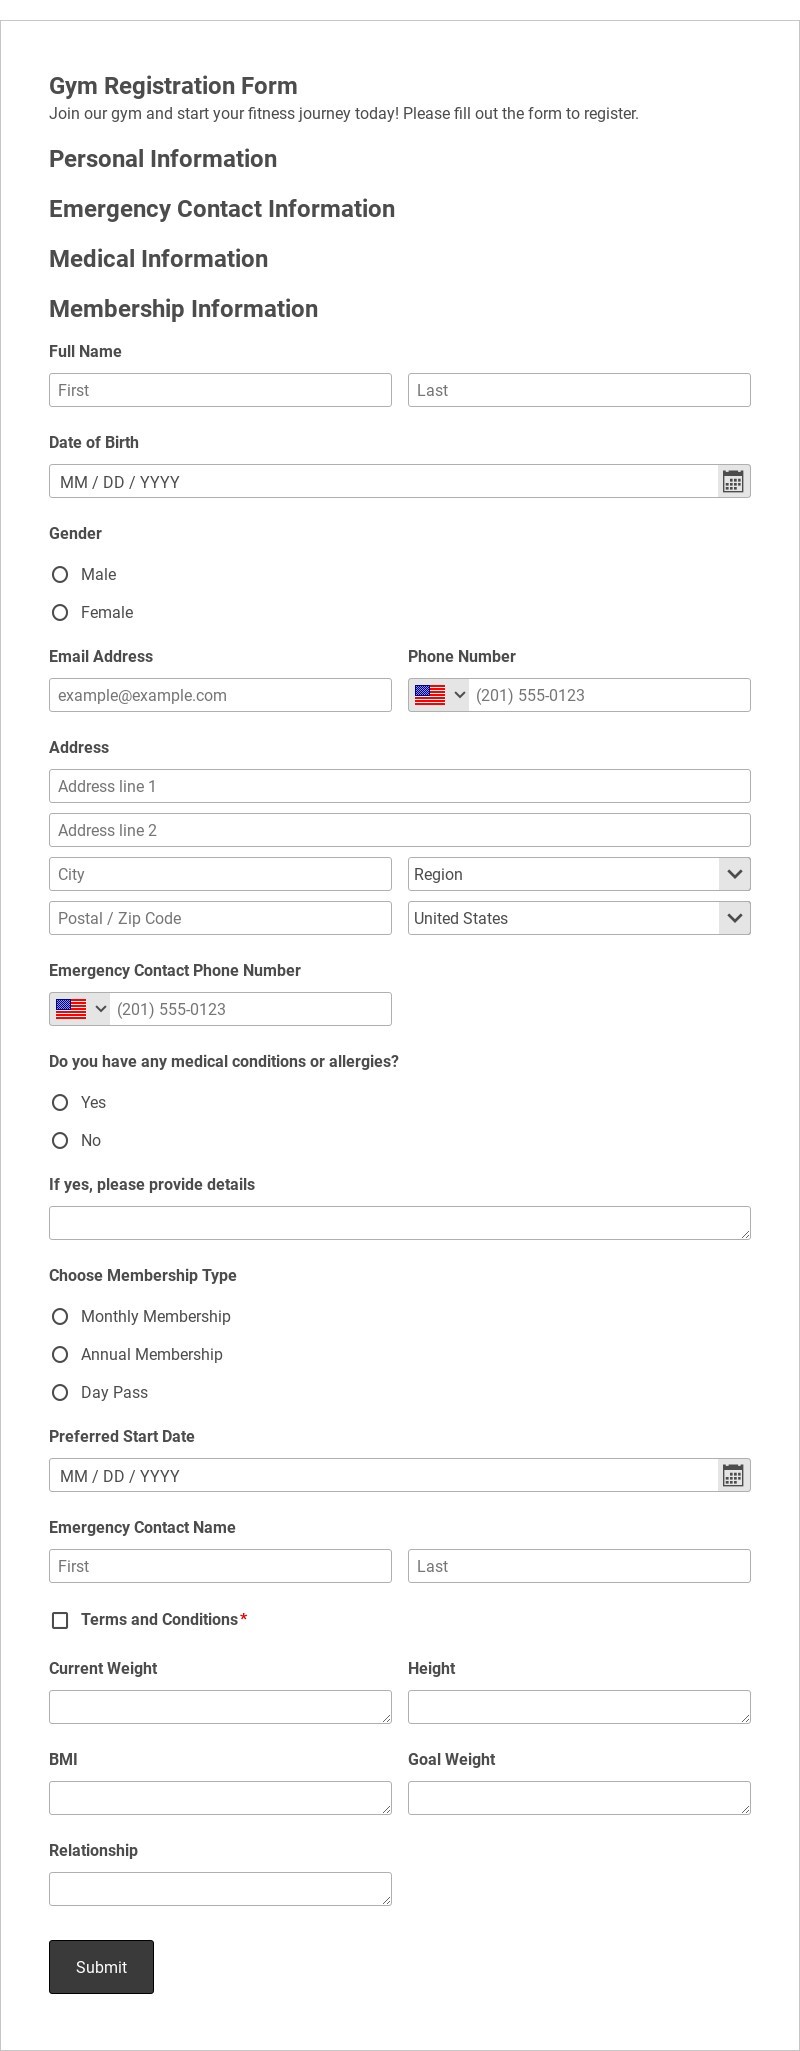Click the Email Address field
Viewport: 800px width, 2051px height.
coord(220,695)
